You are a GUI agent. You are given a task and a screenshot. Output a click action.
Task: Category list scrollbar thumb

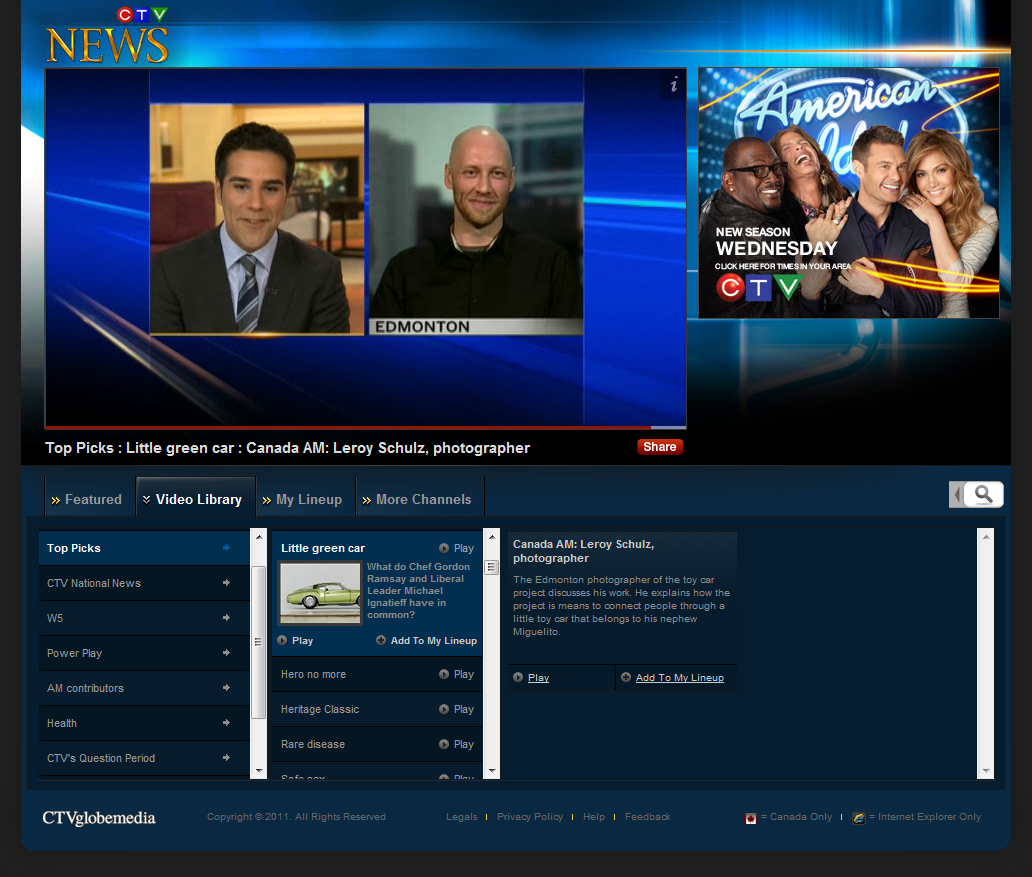[259, 642]
